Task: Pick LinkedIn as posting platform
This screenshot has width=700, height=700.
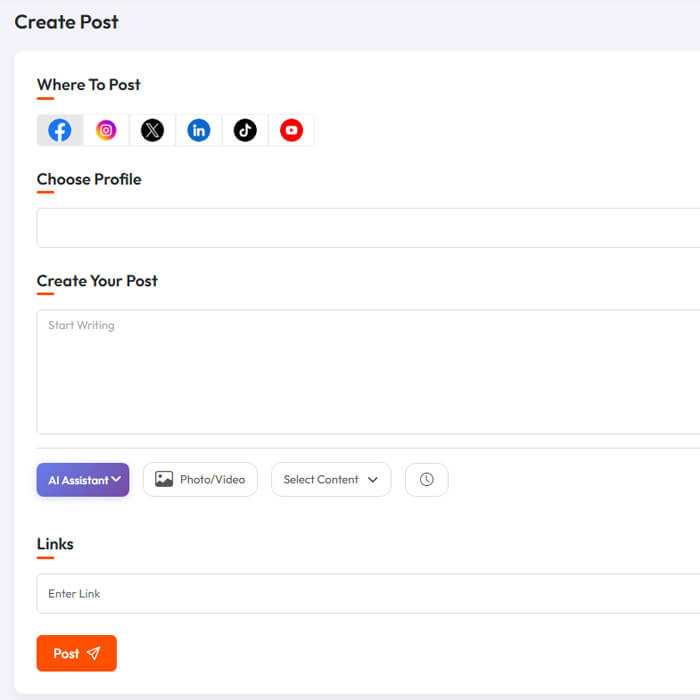Action: [199, 130]
